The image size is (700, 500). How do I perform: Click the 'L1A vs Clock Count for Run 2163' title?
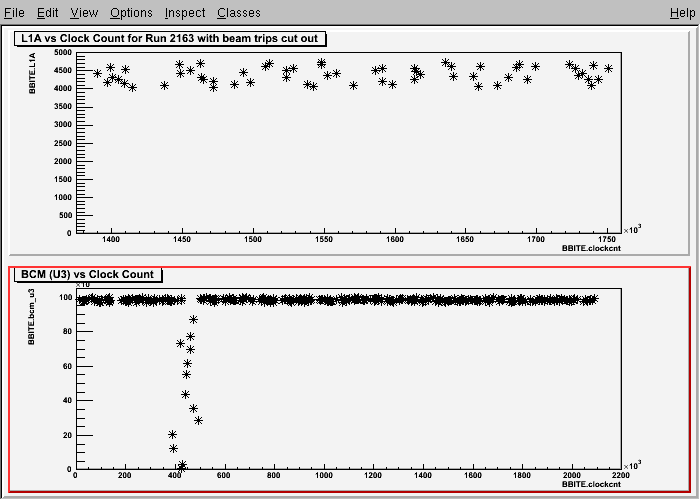pyautogui.click(x=170, y=38)
